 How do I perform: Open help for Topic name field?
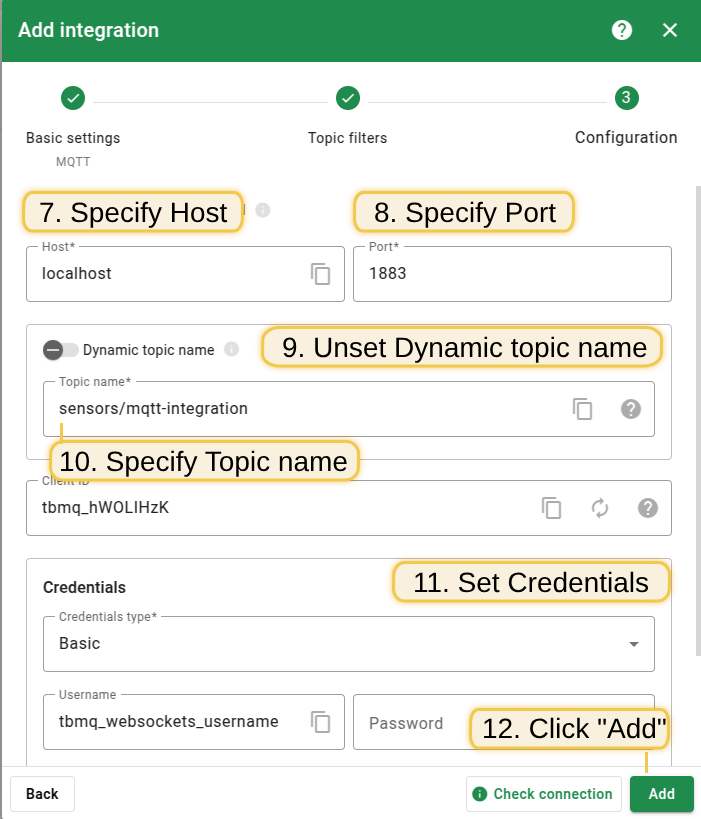(x=630, y=408)
